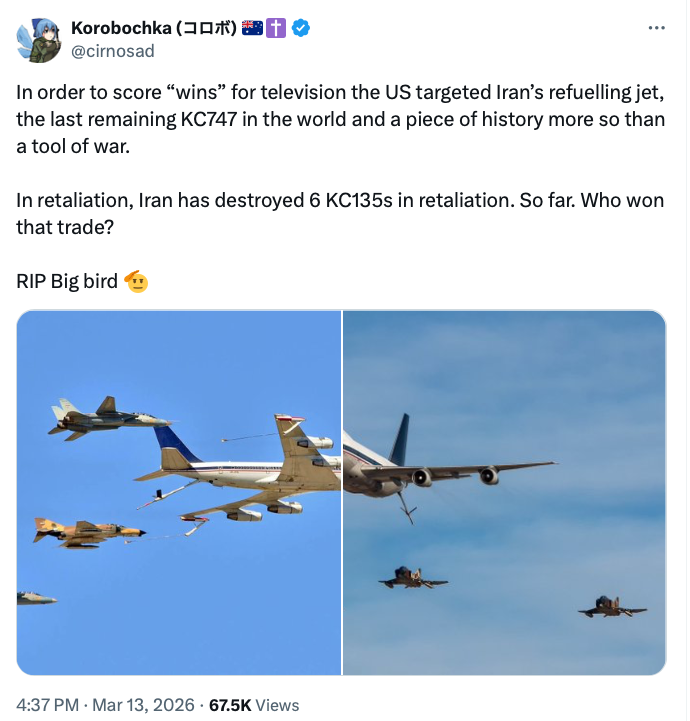Open the left photo with blue sky
The image size is (690, 721).
click(179, 492)
